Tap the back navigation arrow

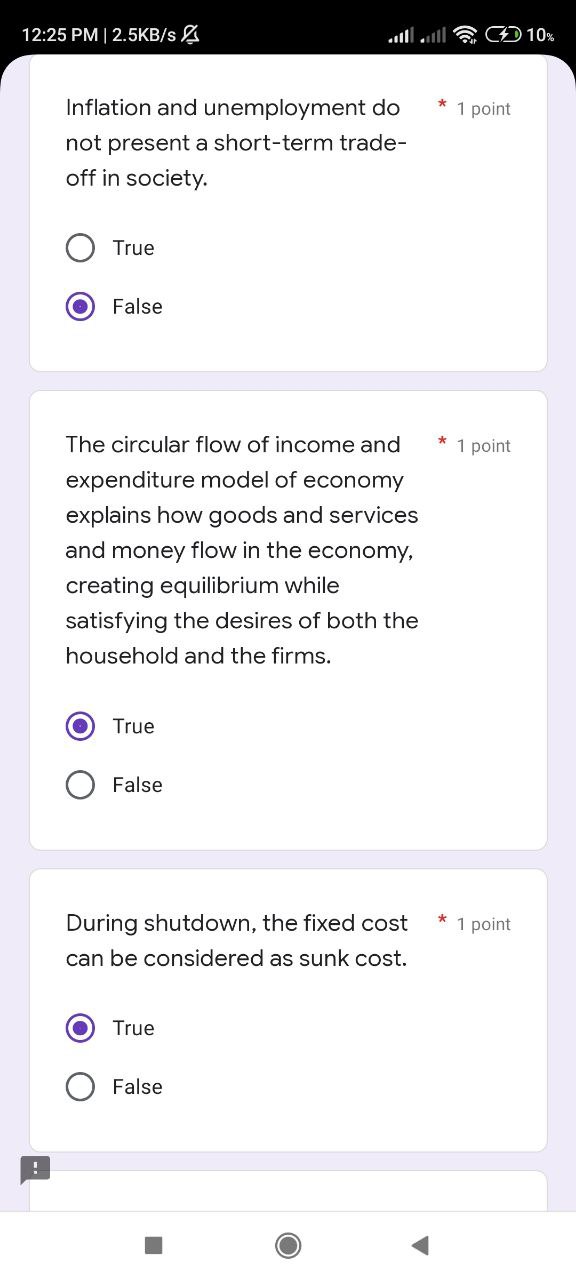point(420,1245)
